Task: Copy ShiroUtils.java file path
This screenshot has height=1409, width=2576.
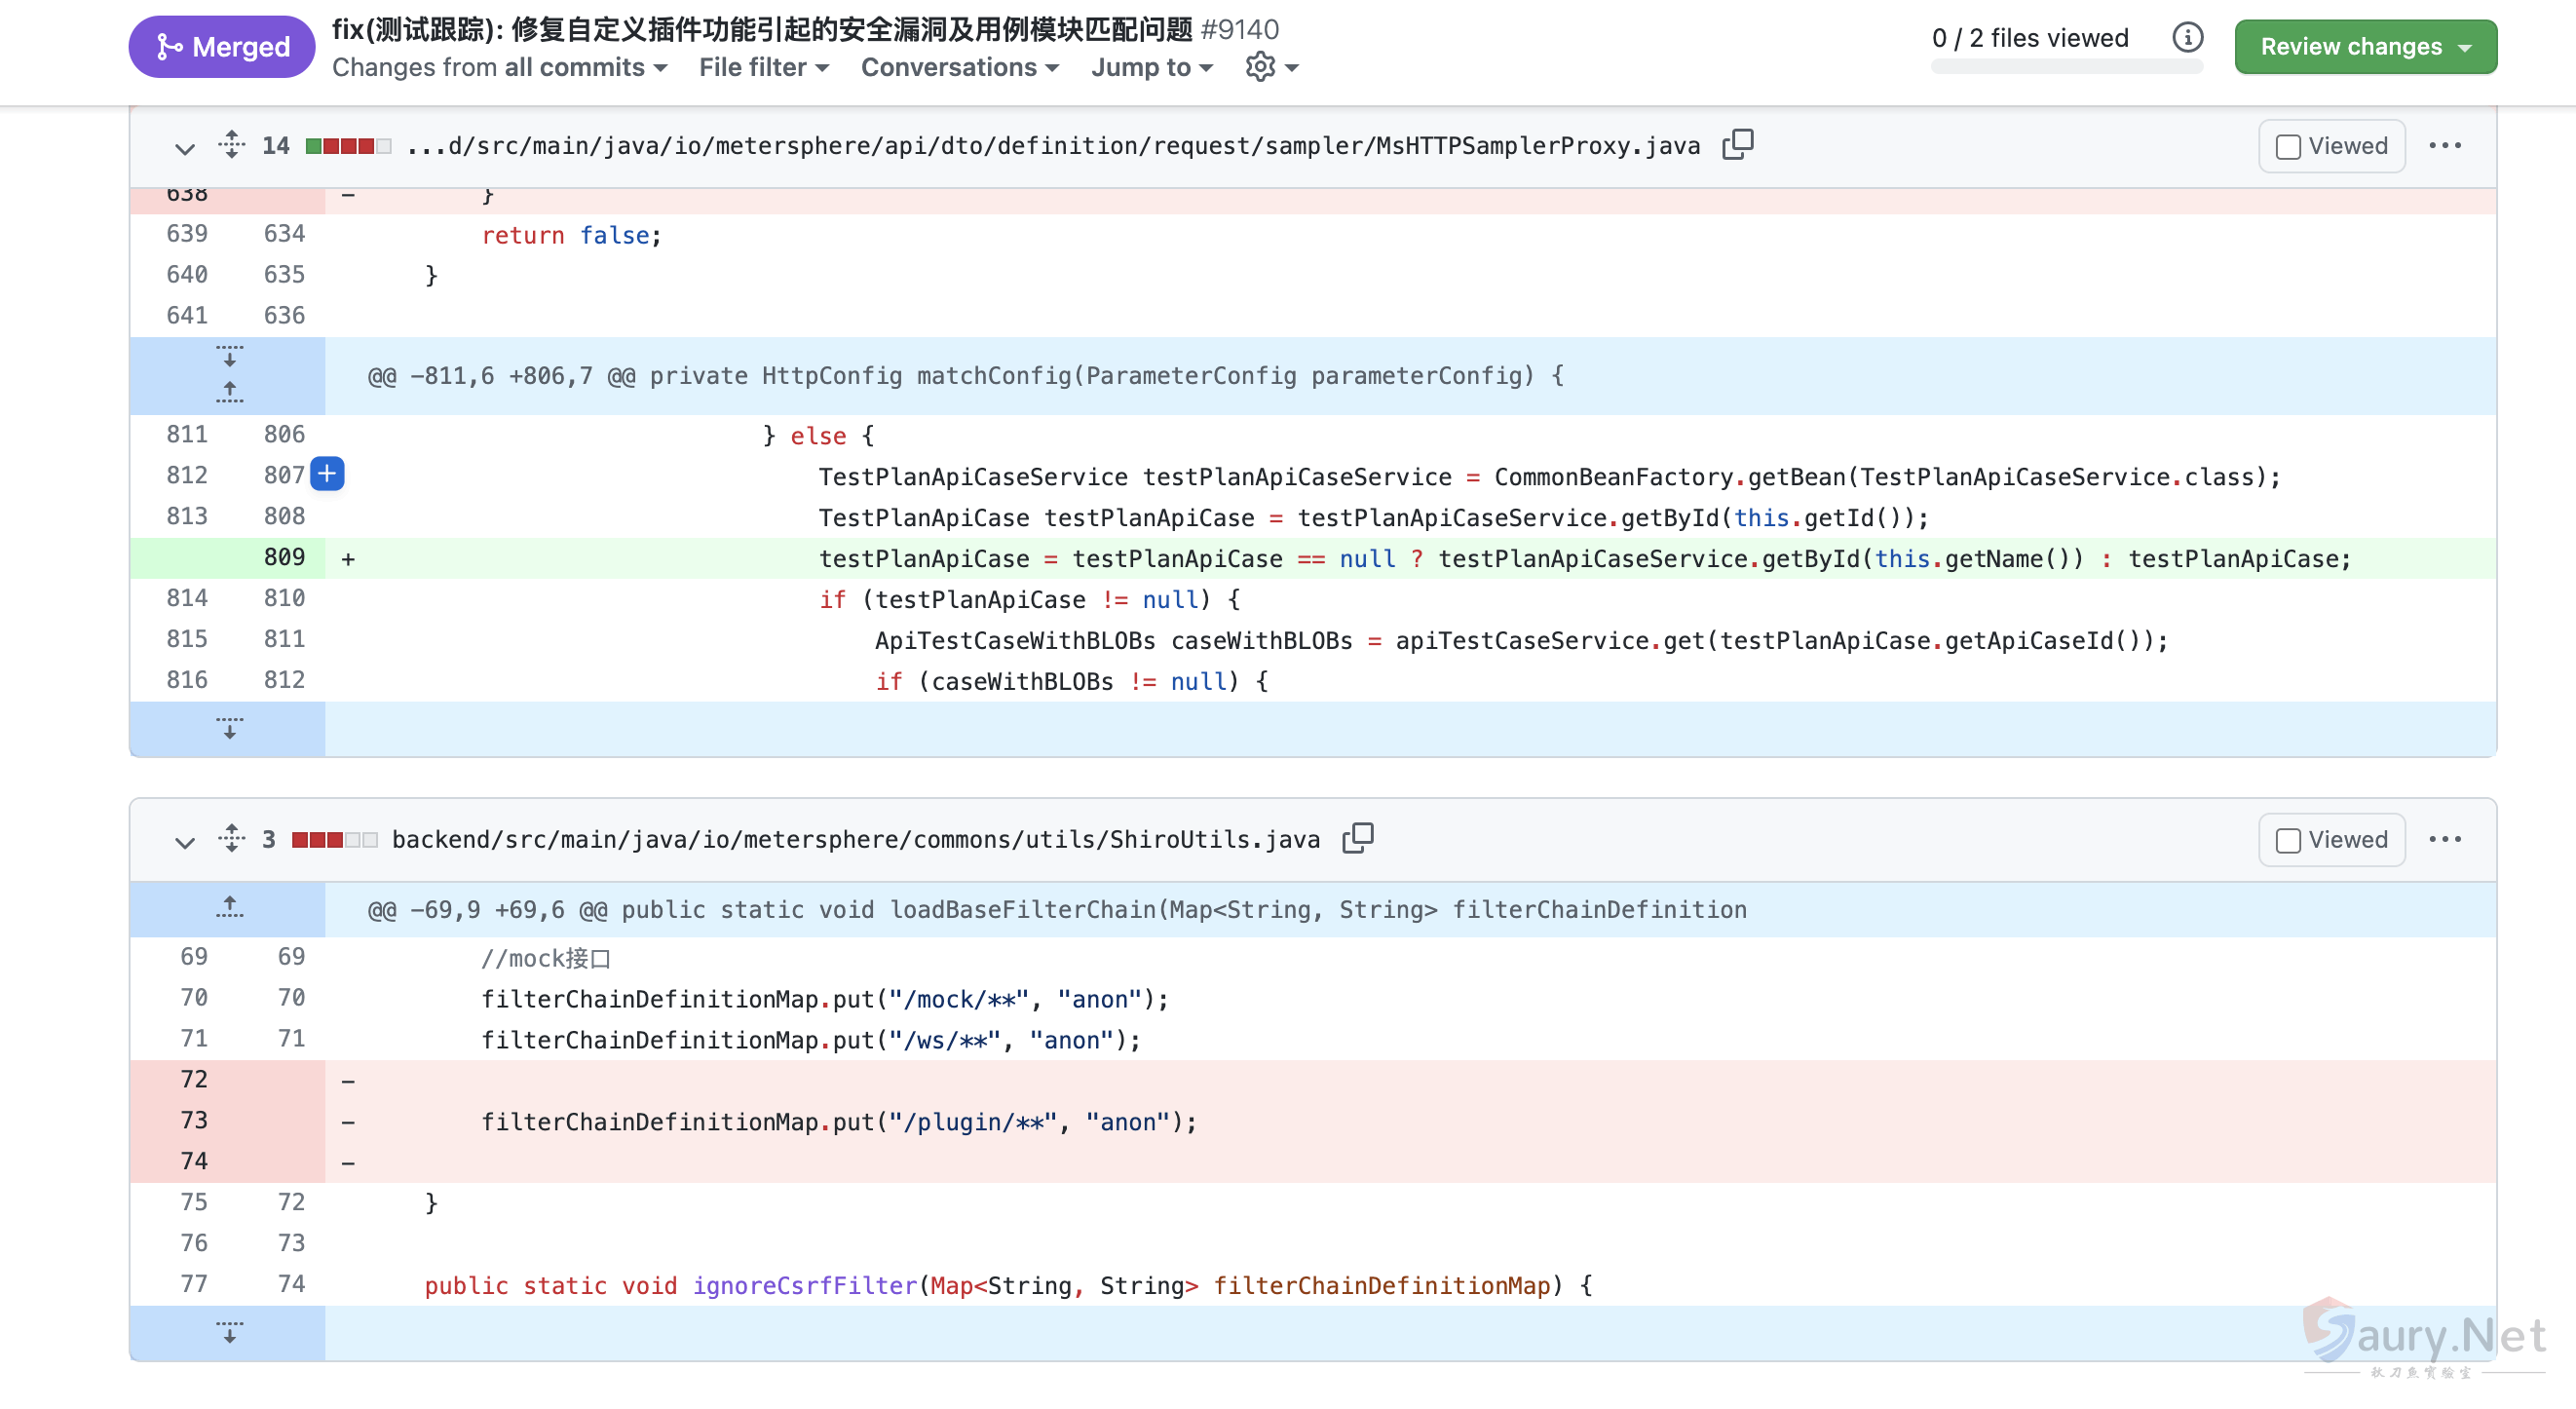Action: point(1357,838)
